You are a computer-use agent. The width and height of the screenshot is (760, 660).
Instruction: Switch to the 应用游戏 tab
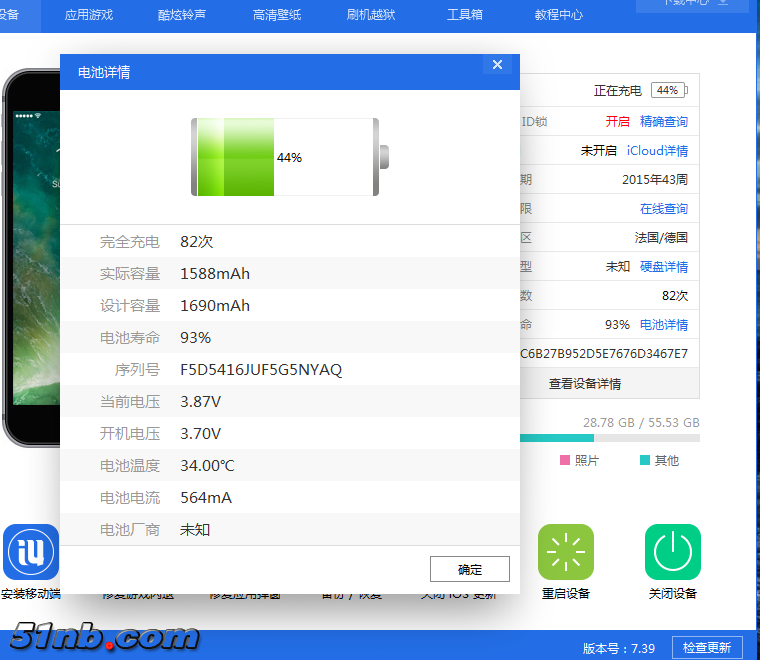89,15
